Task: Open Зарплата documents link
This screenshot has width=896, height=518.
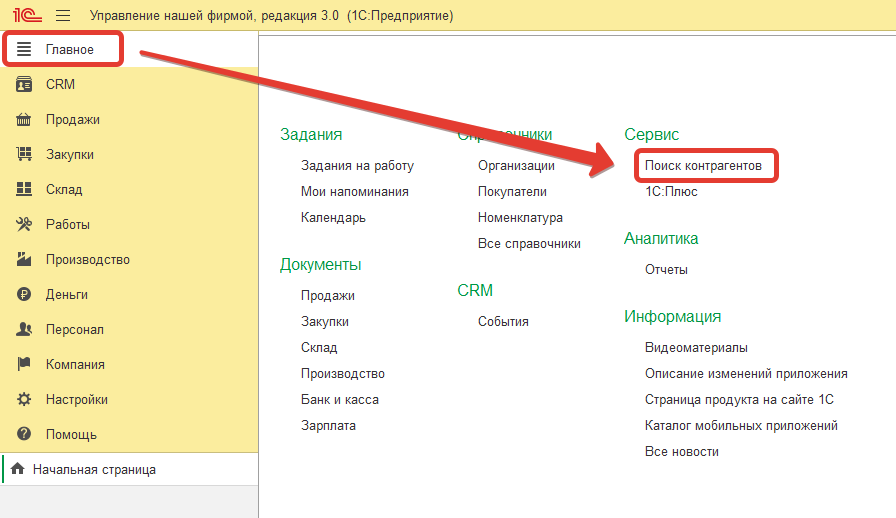Action: pyautogui.click(x=328, y=426)
